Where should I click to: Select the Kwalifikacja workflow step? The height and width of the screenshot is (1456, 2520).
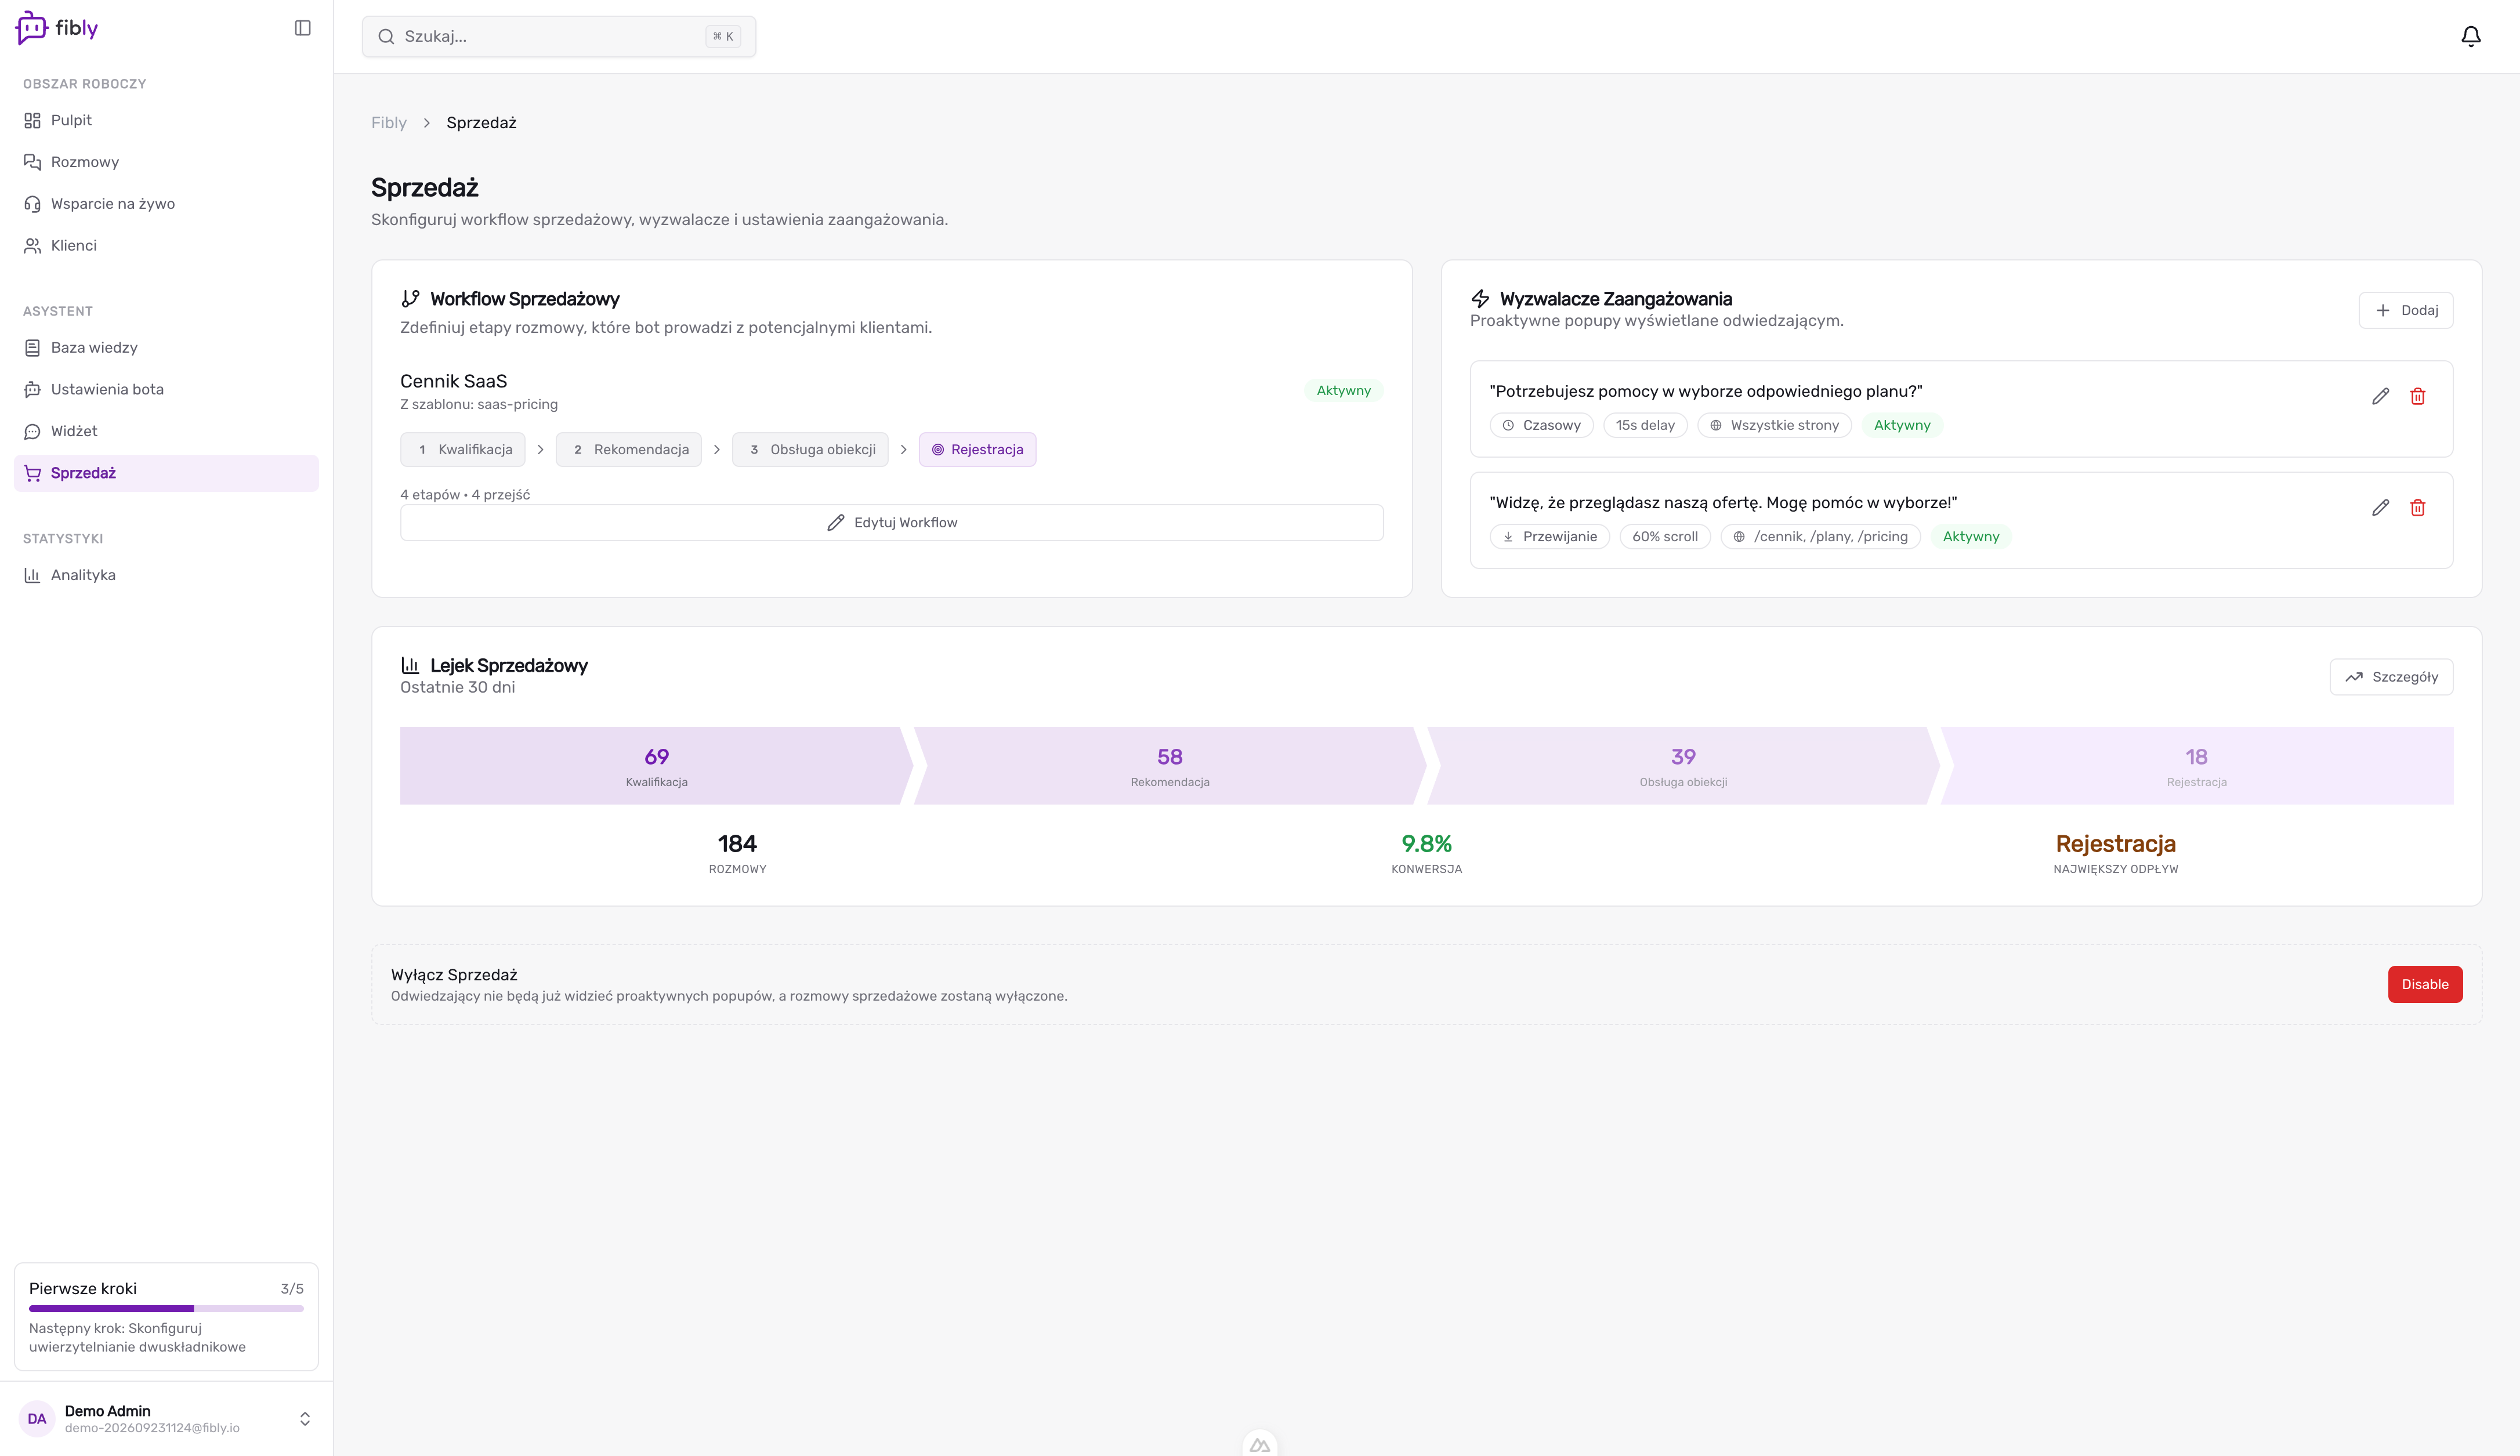pyautogui.click(x=463, y=450)
